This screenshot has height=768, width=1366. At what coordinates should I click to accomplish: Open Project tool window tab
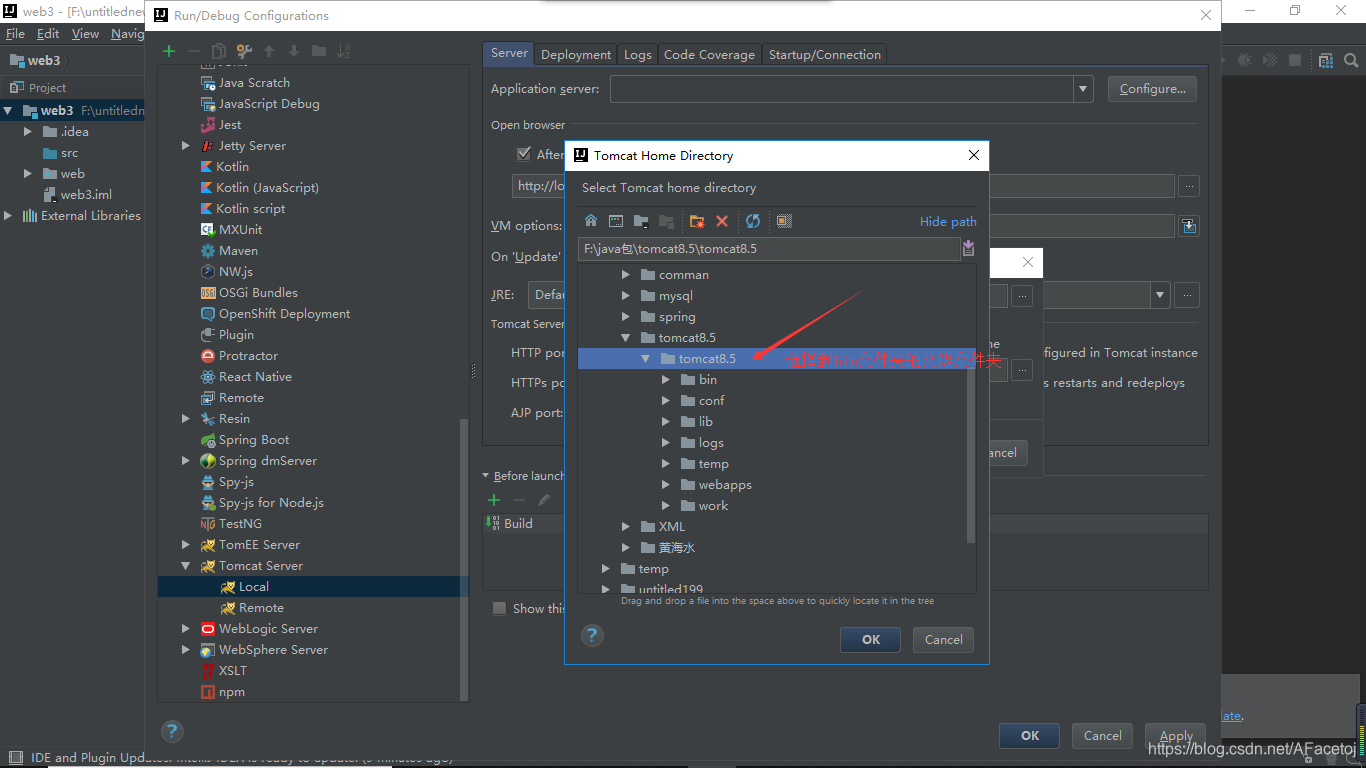click(x=37, y=88)
